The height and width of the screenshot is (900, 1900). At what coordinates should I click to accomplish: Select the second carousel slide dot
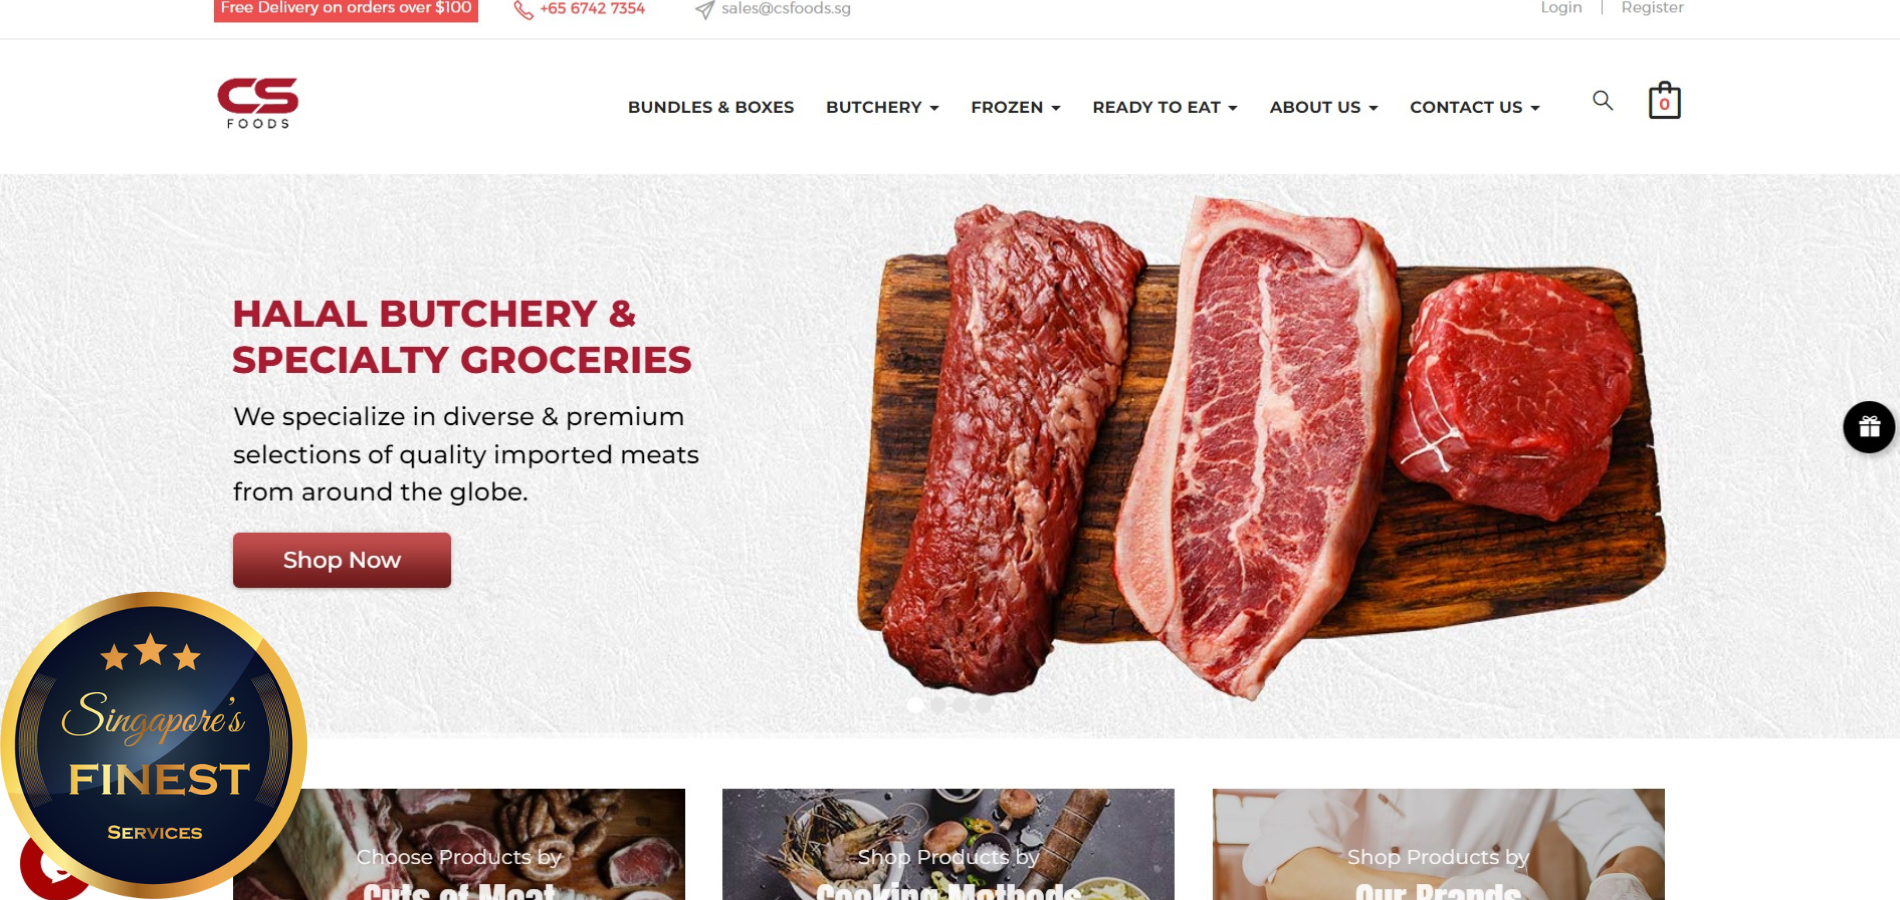[938, 704]
